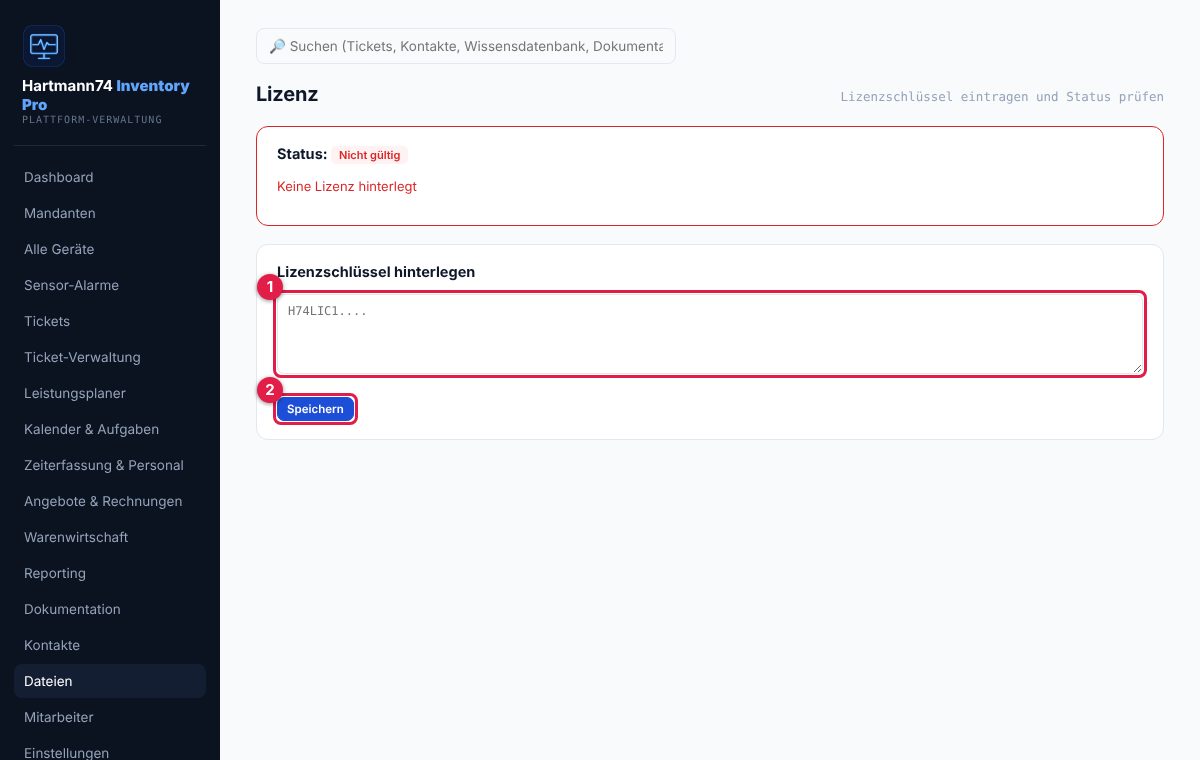The height and width of the screenshot is (760, 1200).
Task: Click the Lizenzschlüssel hinterlegen heading
Action: (376, 271)
